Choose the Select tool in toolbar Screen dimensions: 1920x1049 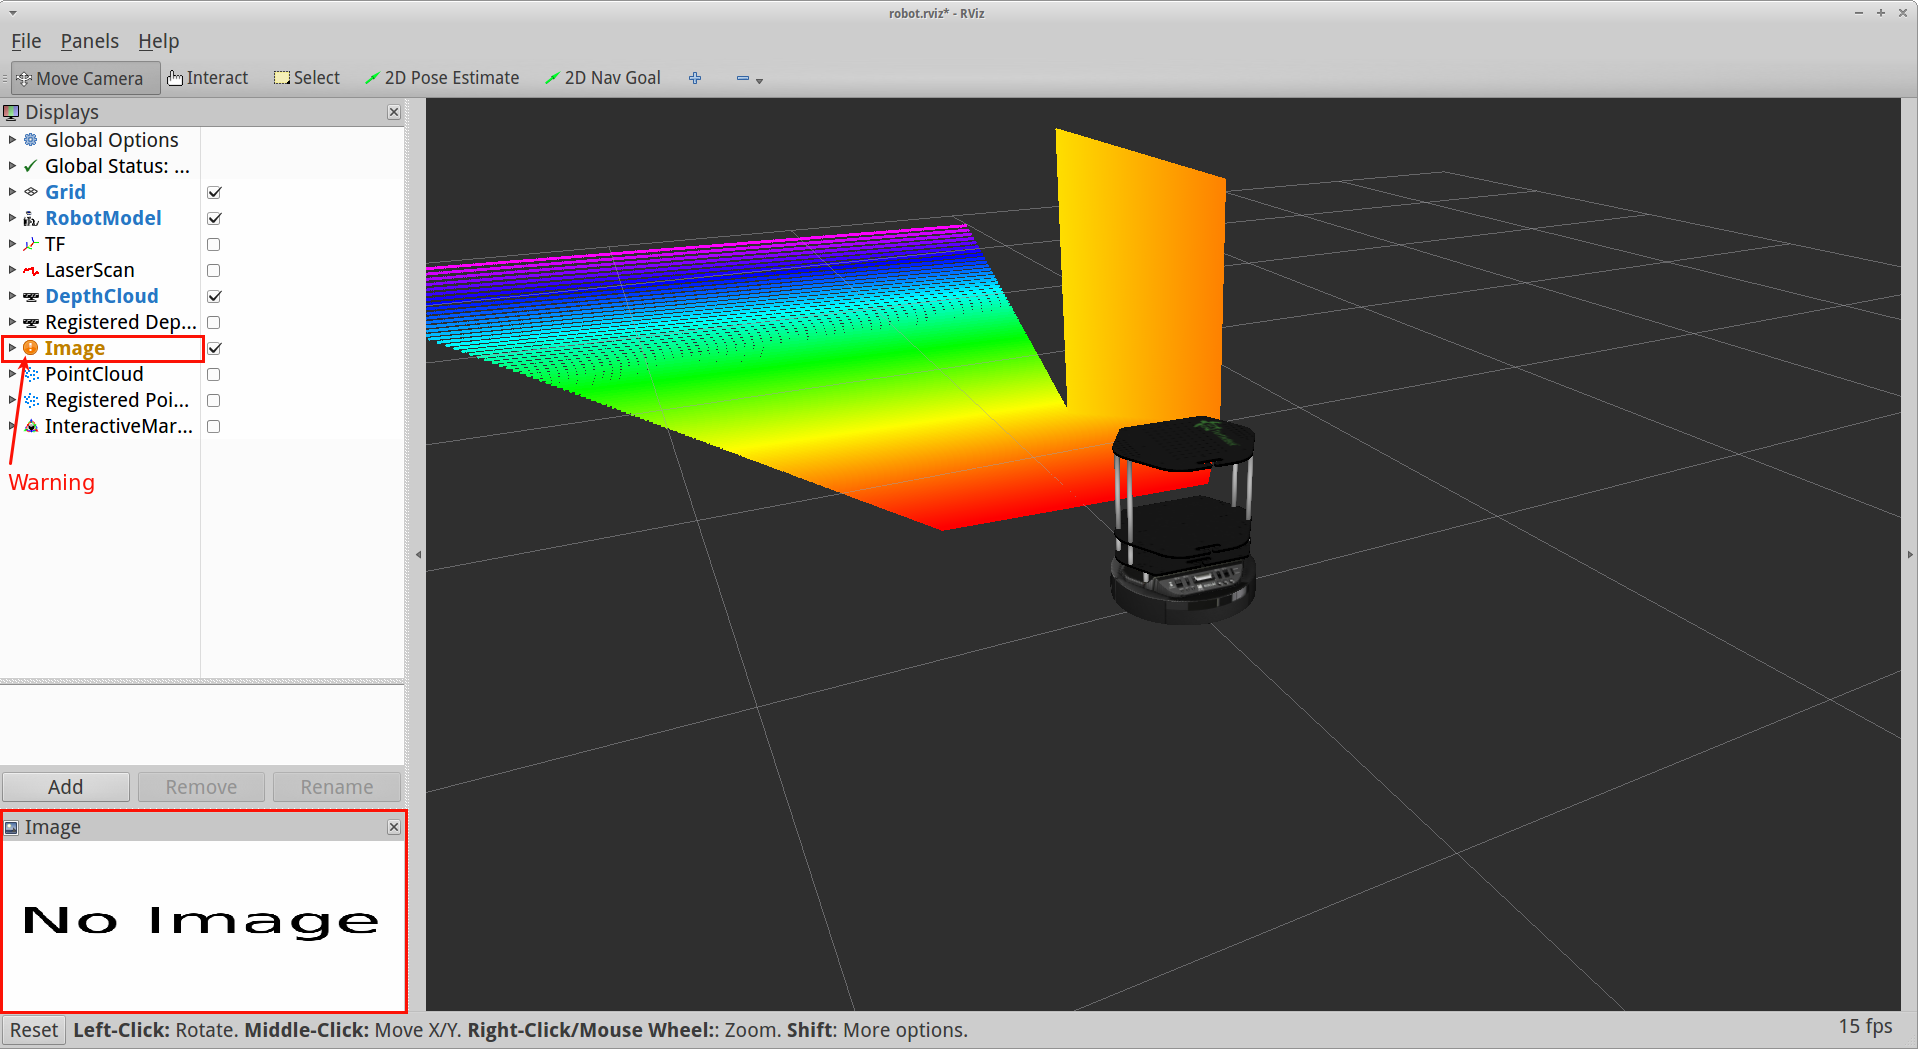(x=307, y=78)
